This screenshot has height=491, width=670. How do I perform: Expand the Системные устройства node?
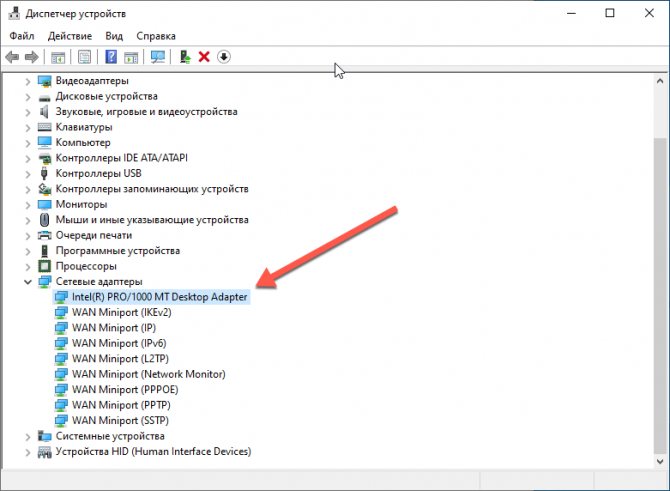pyautogui.click(x=28, y=437)
